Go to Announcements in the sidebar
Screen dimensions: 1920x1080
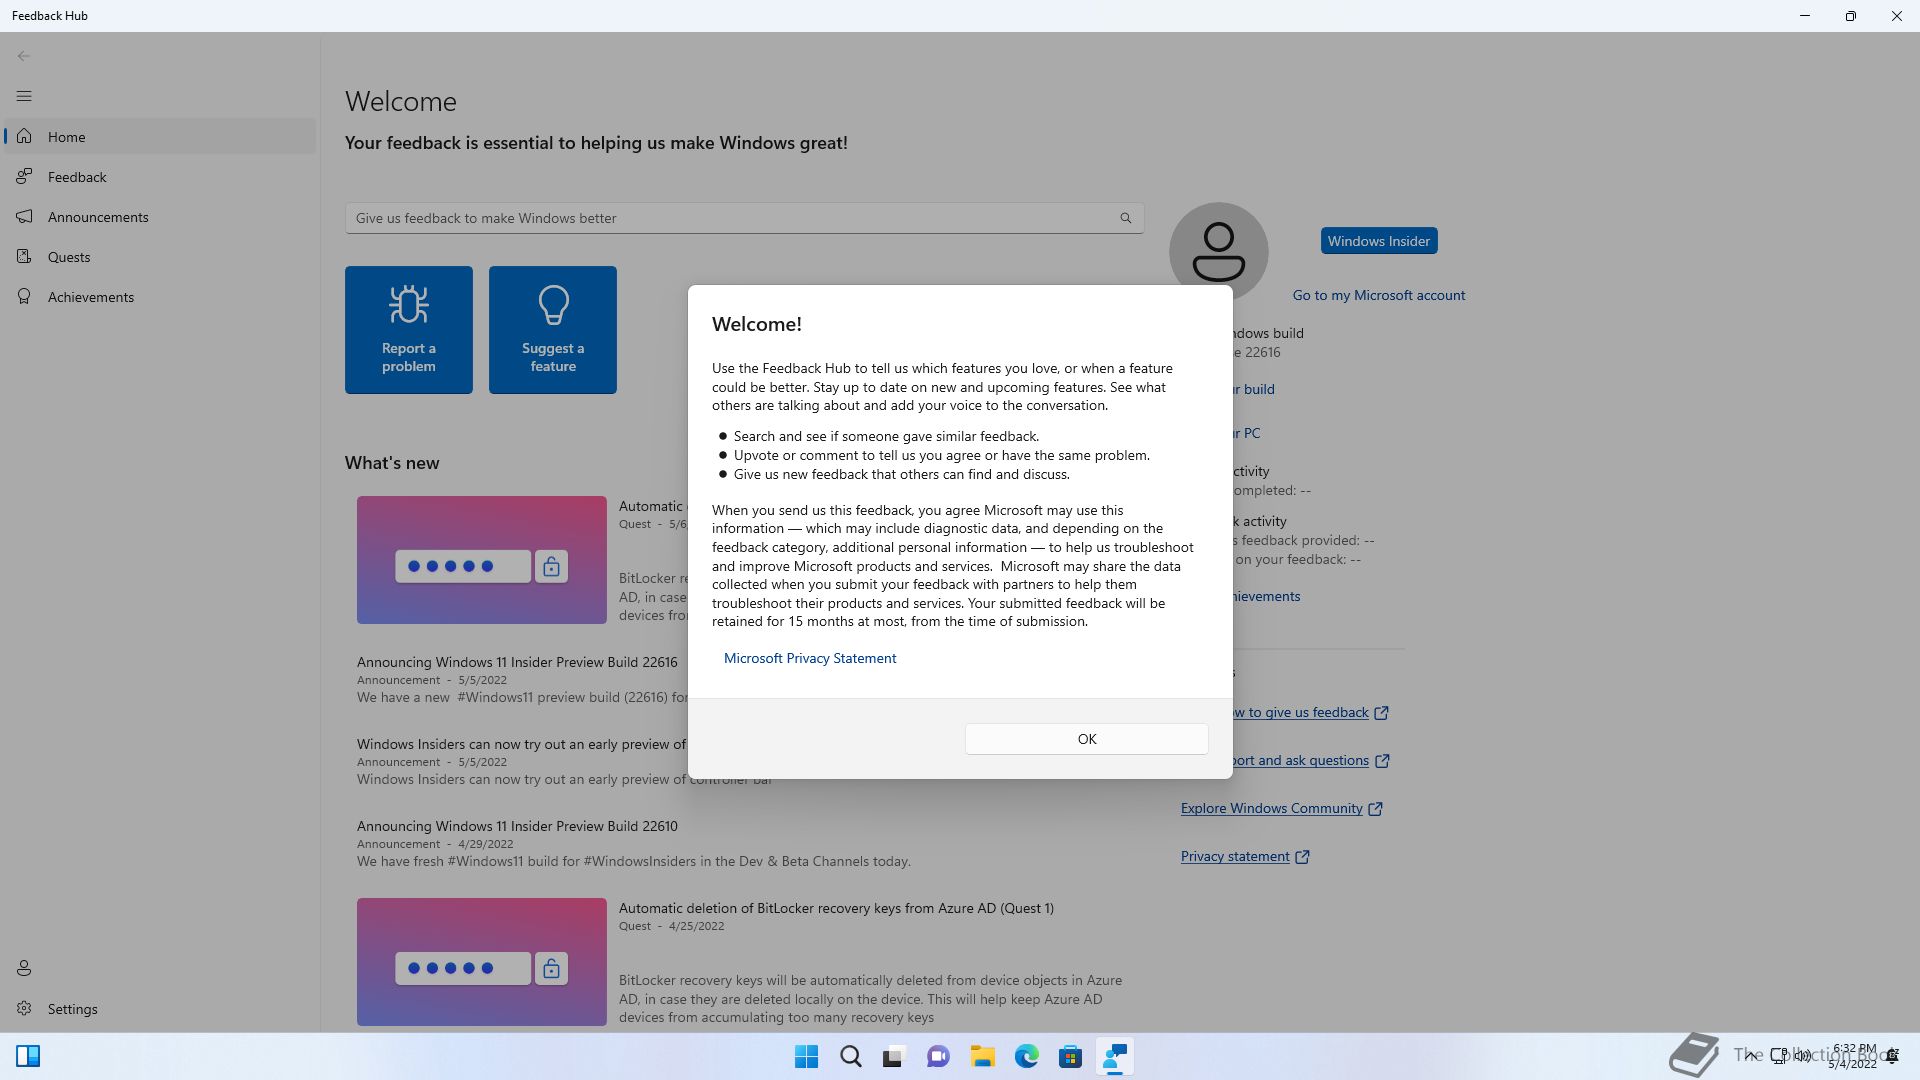click(160, 217)
